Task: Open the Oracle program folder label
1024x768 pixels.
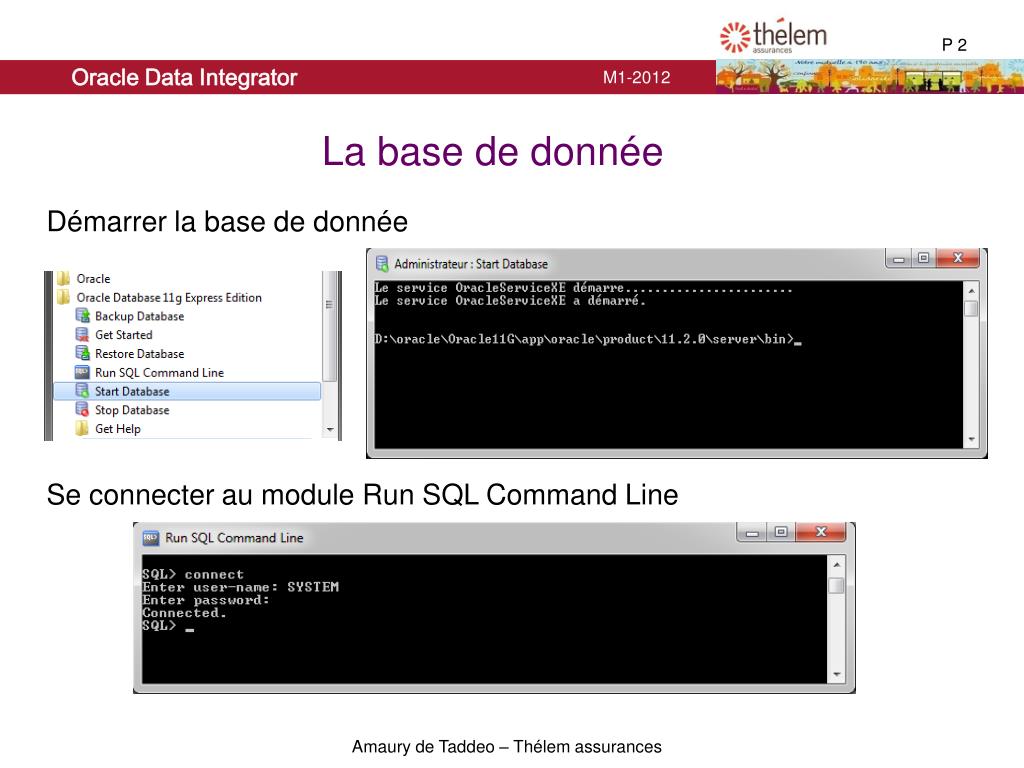Action: [93, 279]
